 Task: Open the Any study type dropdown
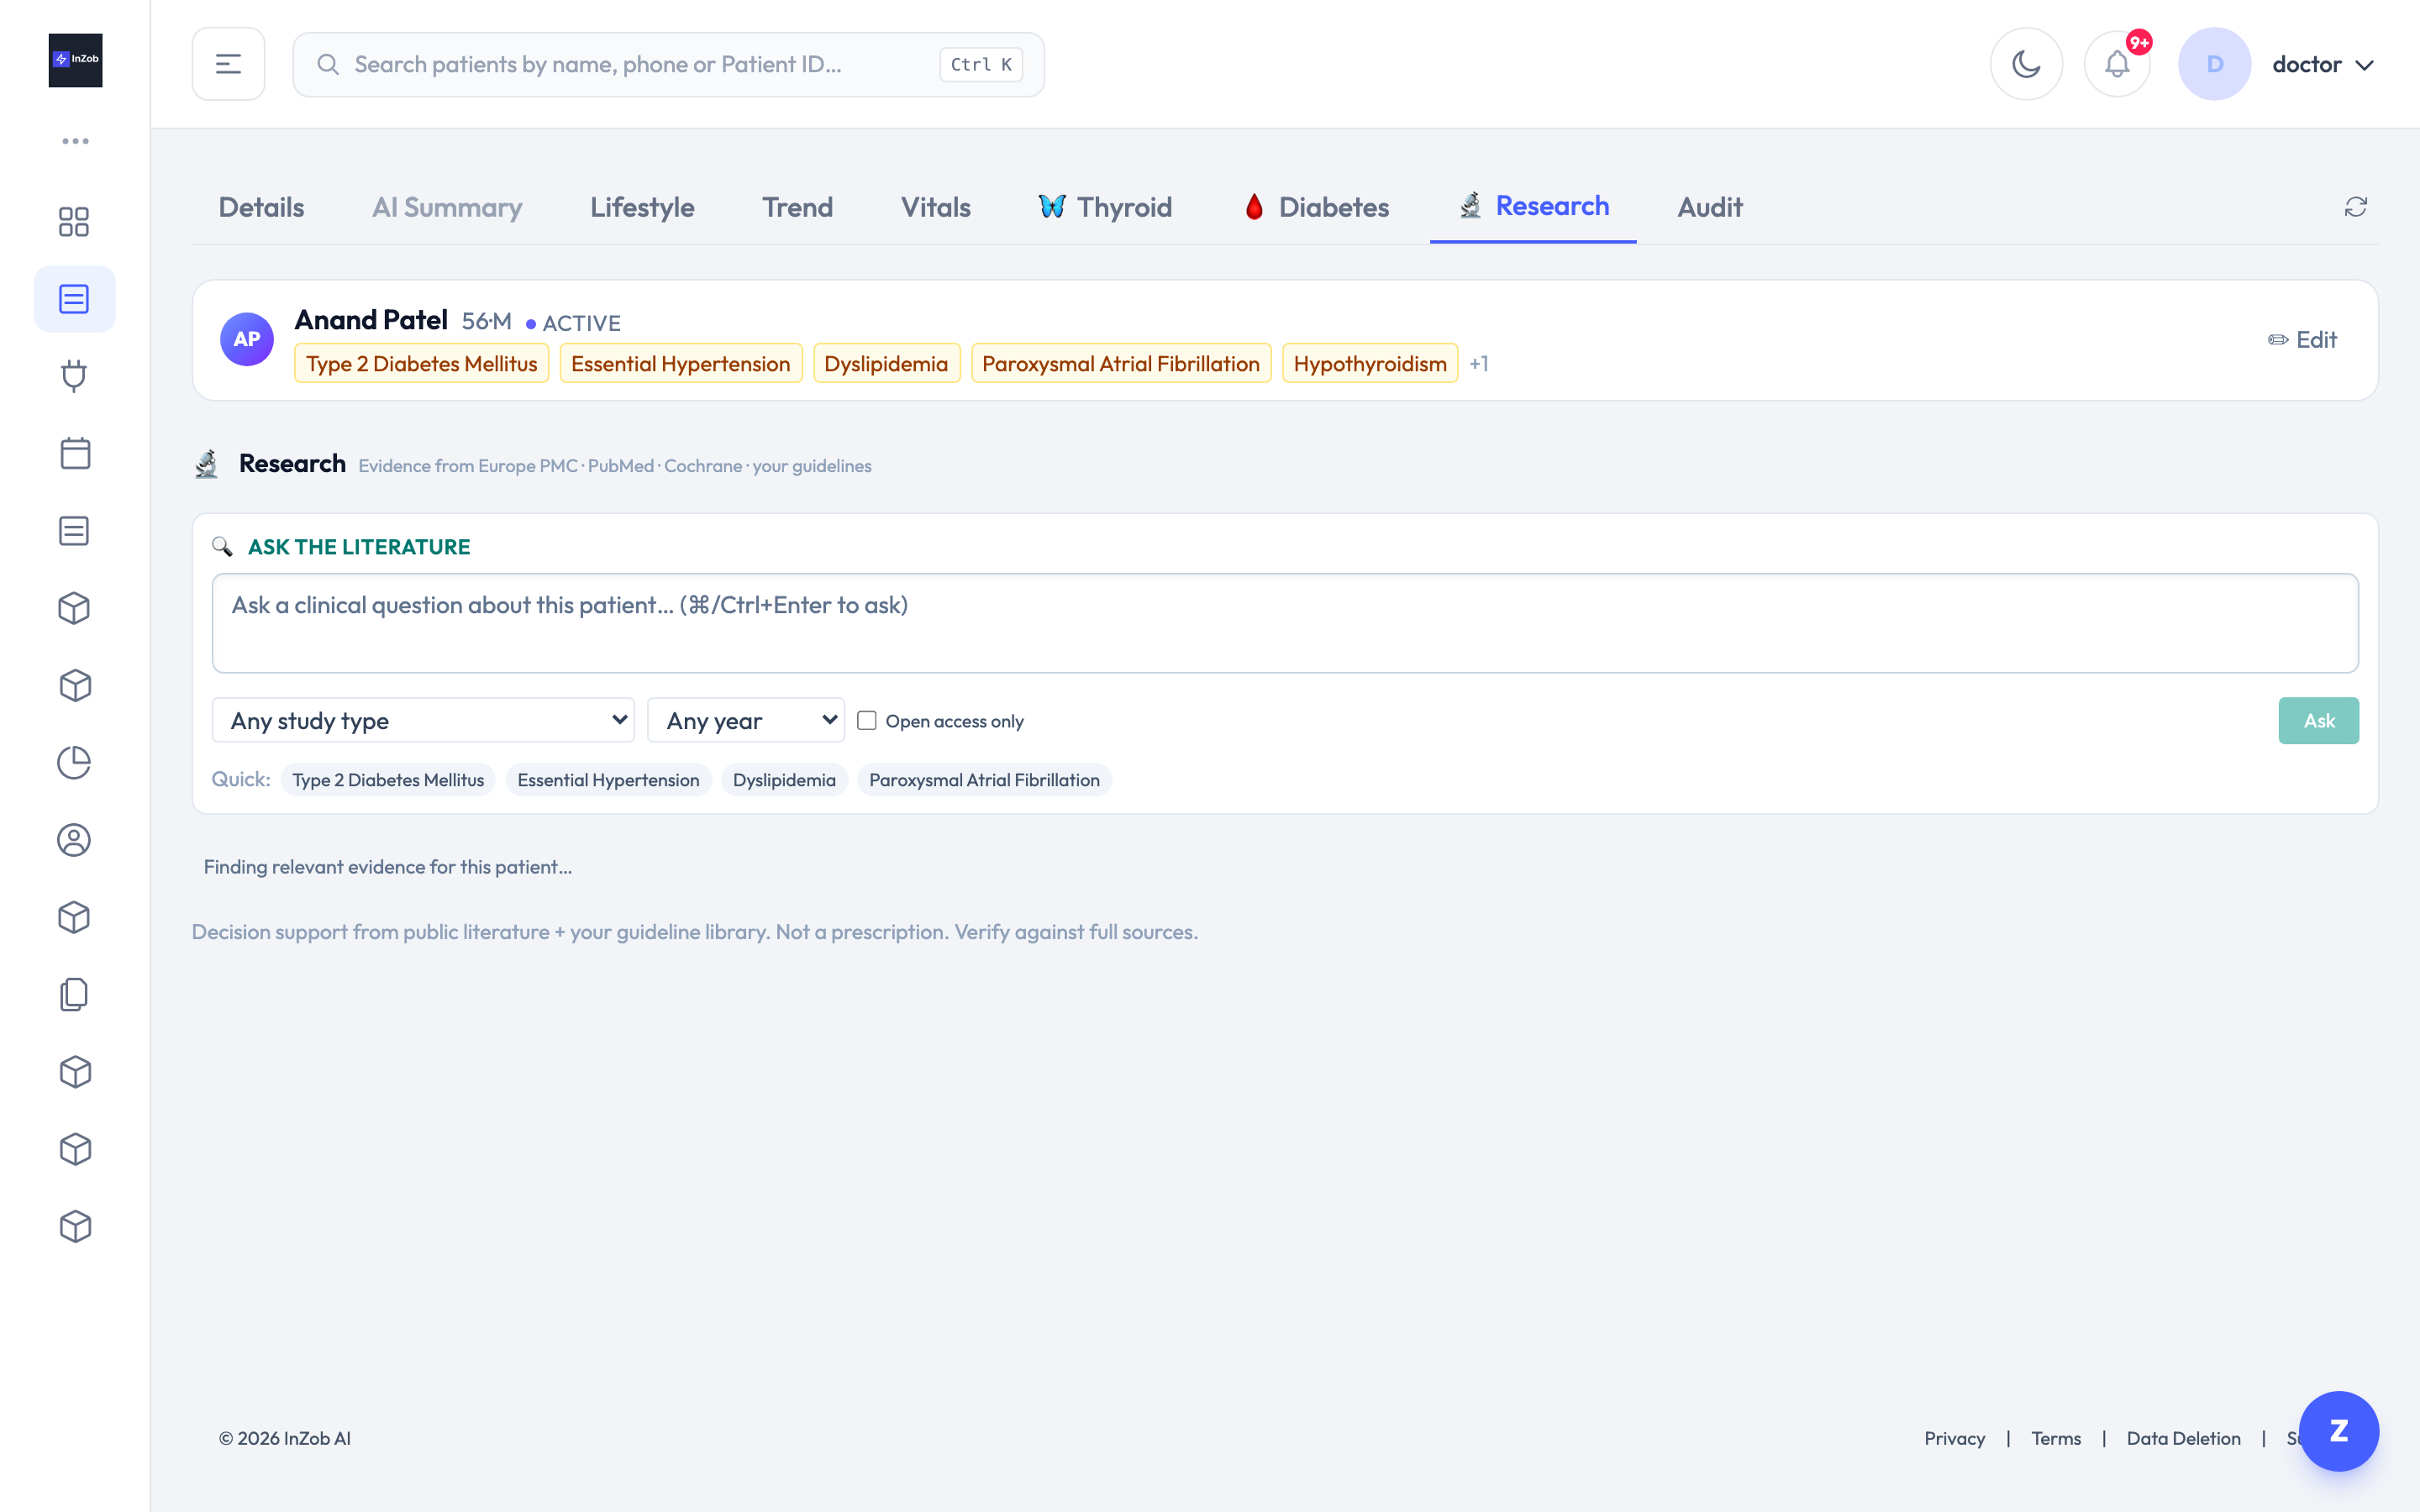423,720
